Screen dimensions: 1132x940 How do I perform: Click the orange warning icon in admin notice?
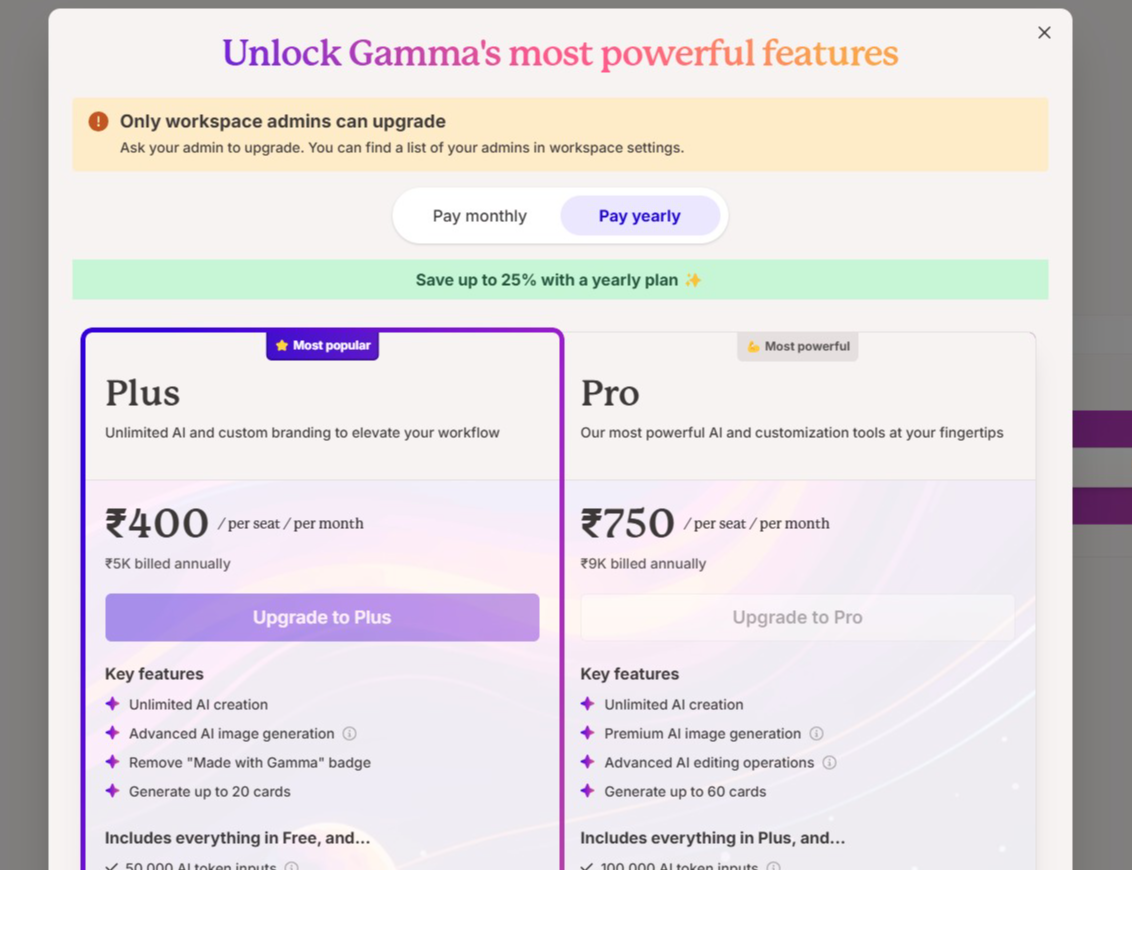point(98,122)
